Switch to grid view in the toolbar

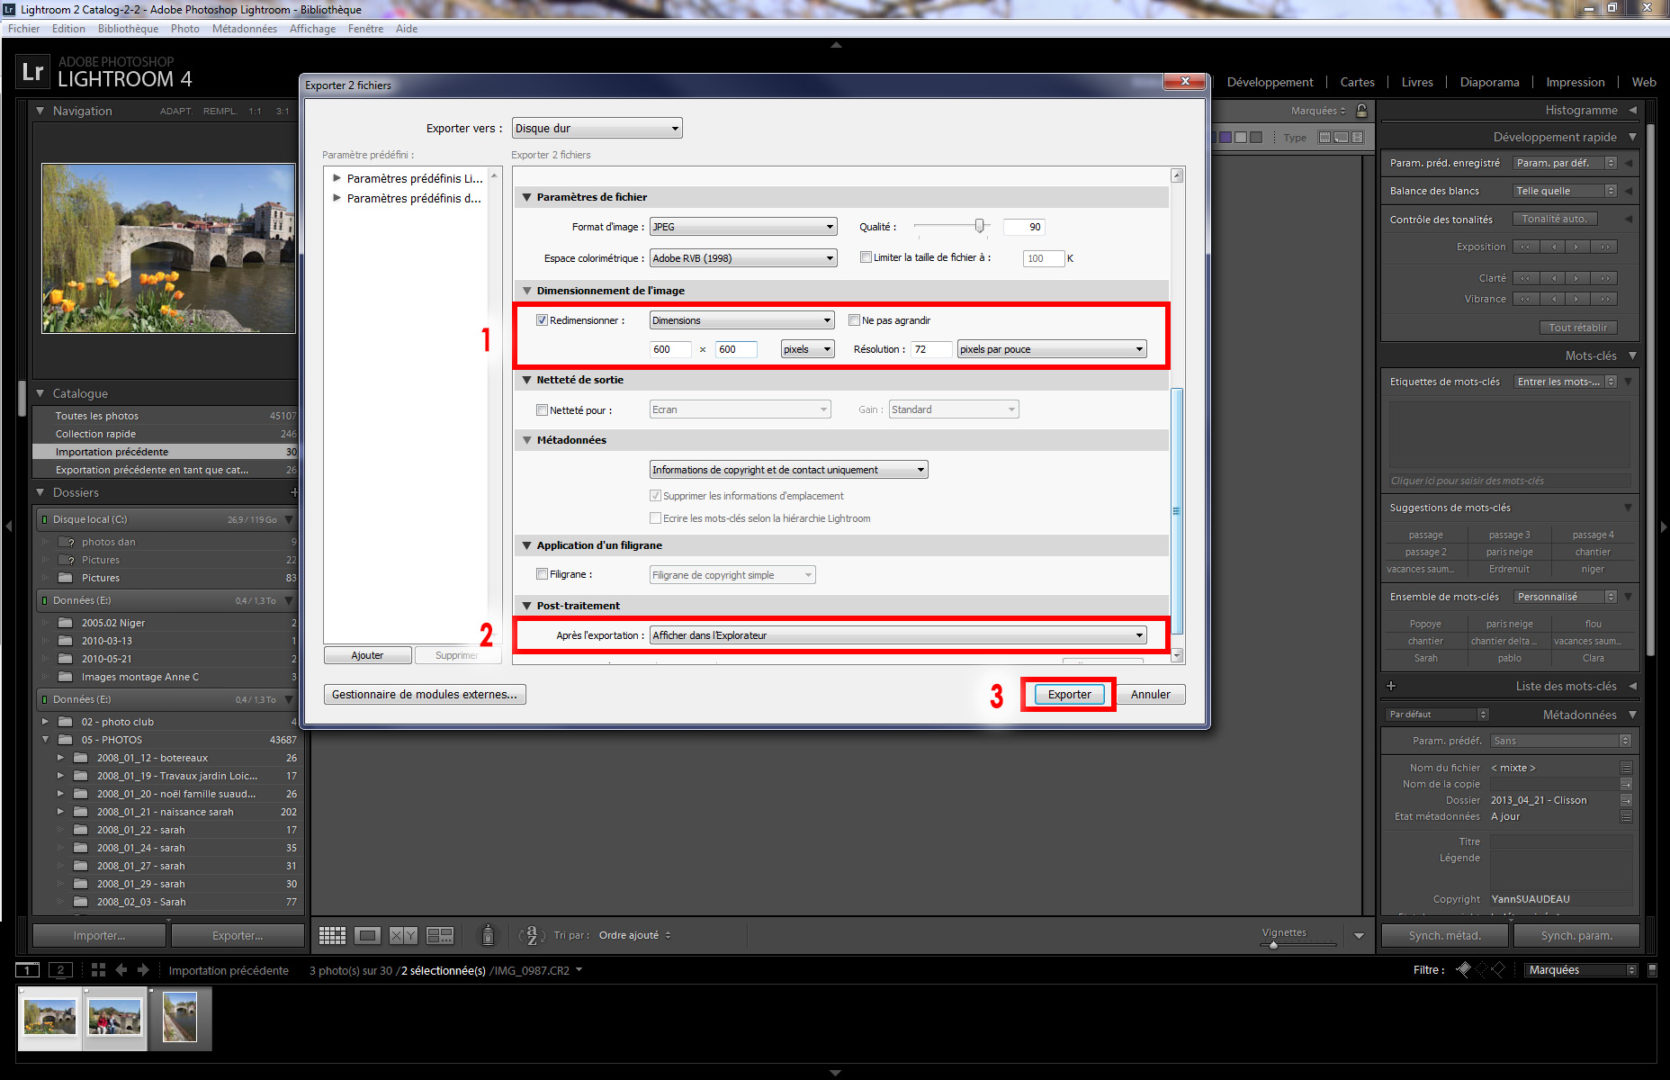coord(332,936)
